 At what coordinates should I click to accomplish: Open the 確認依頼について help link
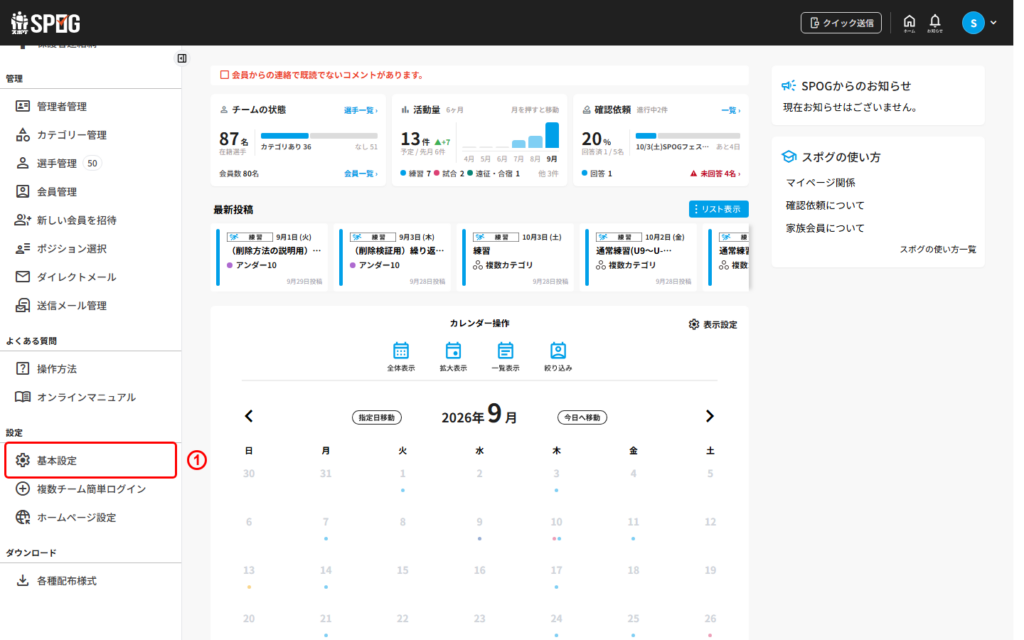pos(825,205)
